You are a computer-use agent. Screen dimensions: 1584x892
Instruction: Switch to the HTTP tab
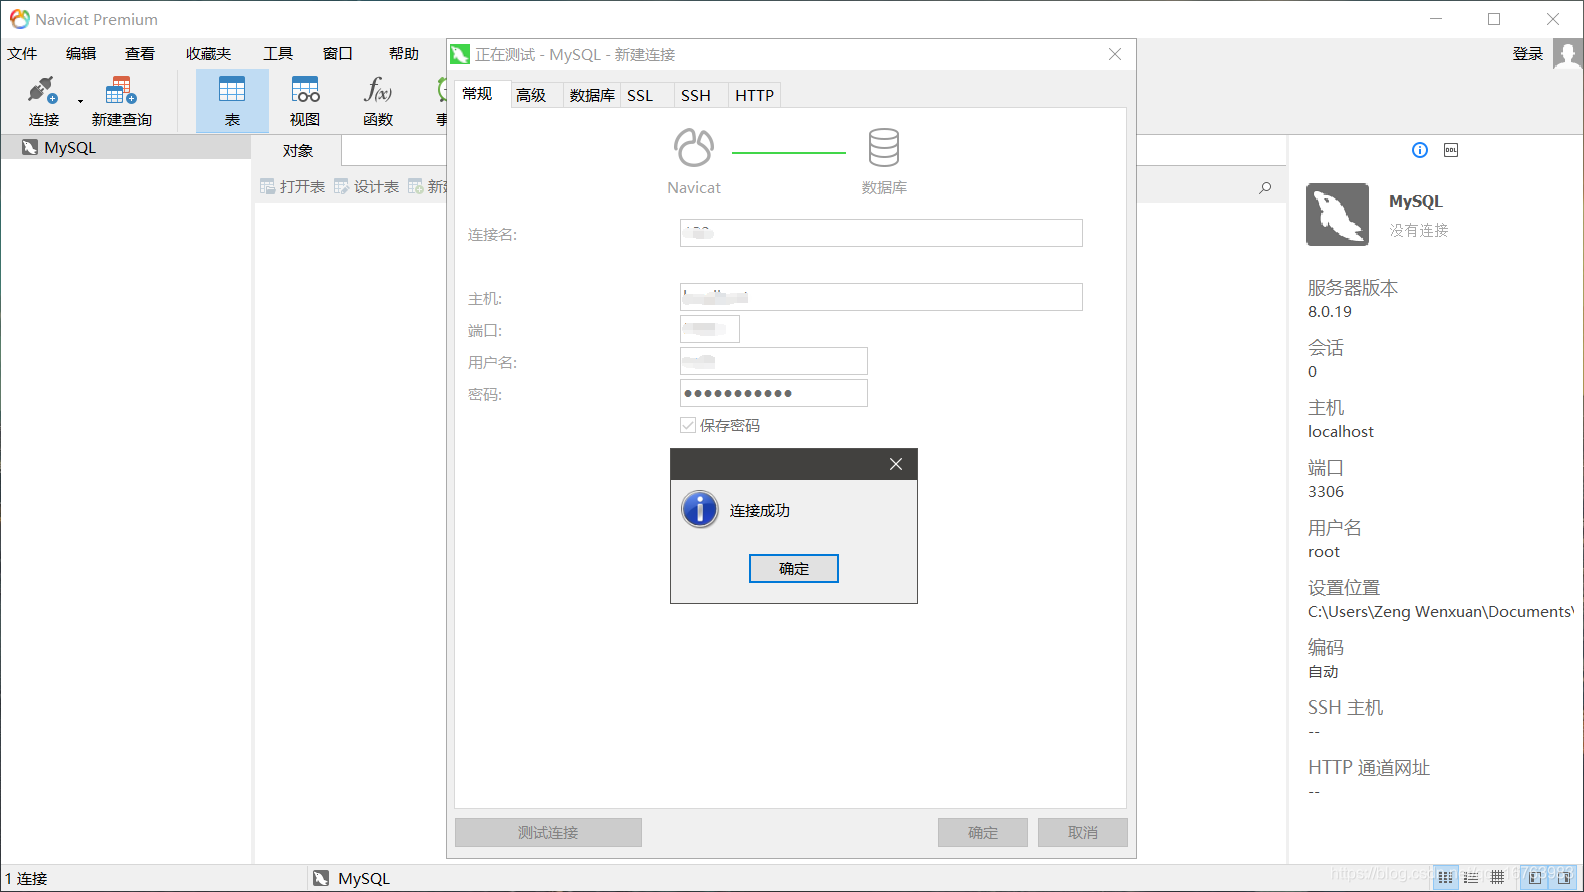click(755, 95)
